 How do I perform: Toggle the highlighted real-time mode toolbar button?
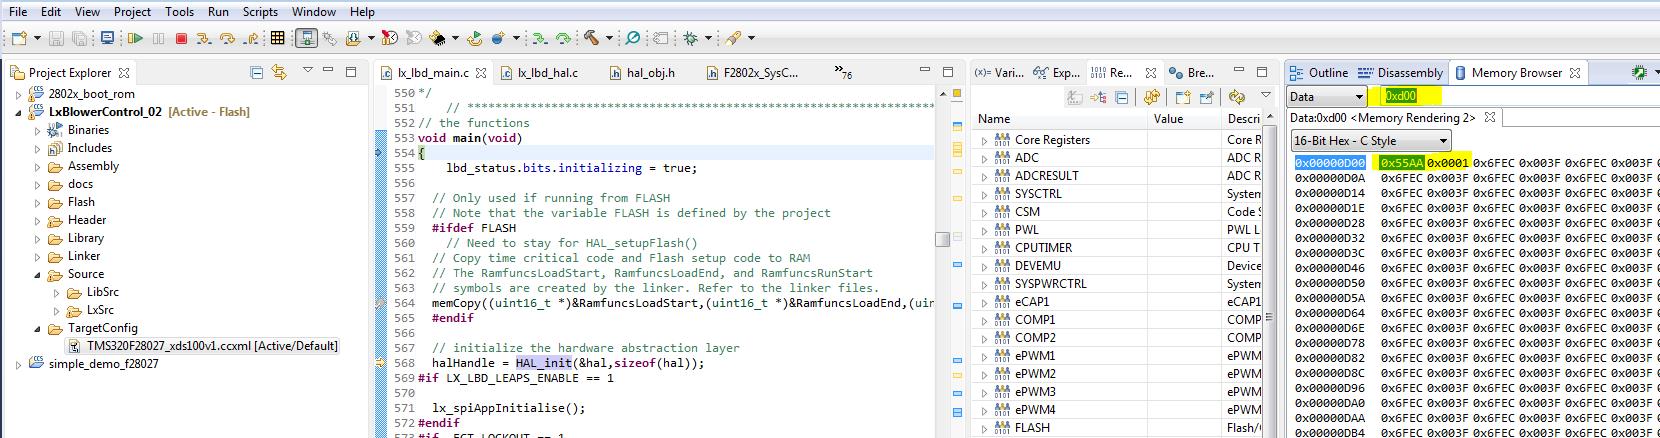[x=306, y=38]
